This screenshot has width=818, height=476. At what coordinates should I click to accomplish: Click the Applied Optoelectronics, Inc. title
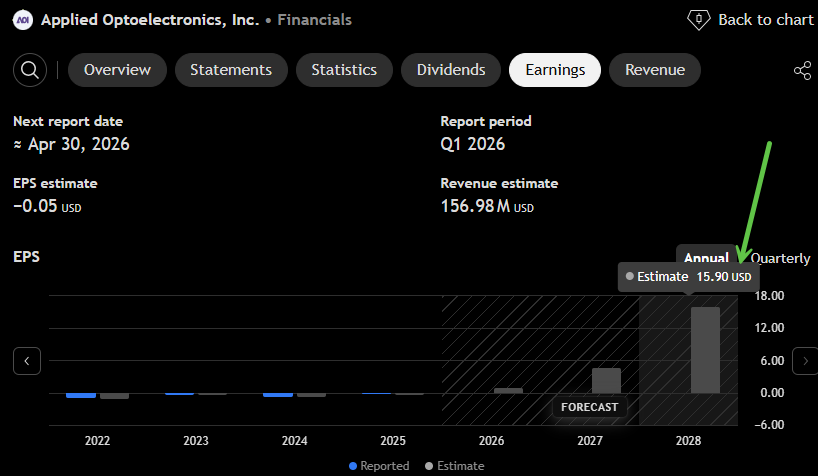[150, 20]
